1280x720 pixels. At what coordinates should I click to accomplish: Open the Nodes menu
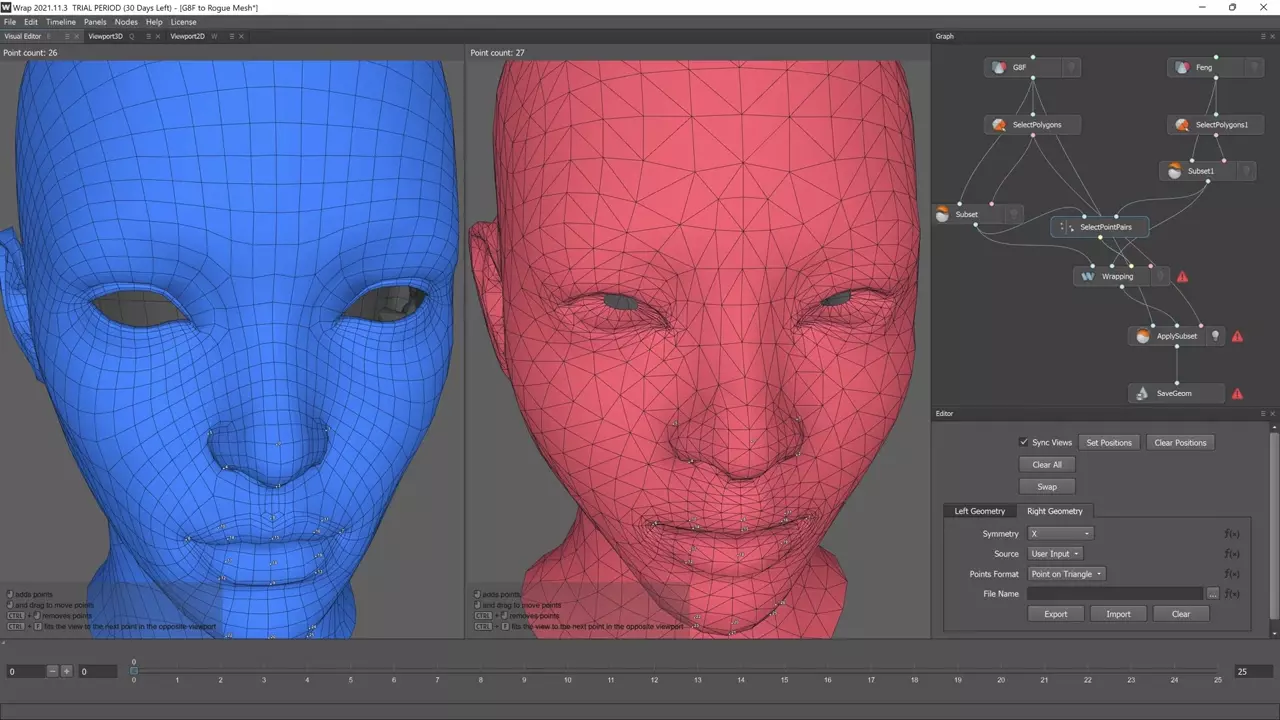tap(126, 22)
